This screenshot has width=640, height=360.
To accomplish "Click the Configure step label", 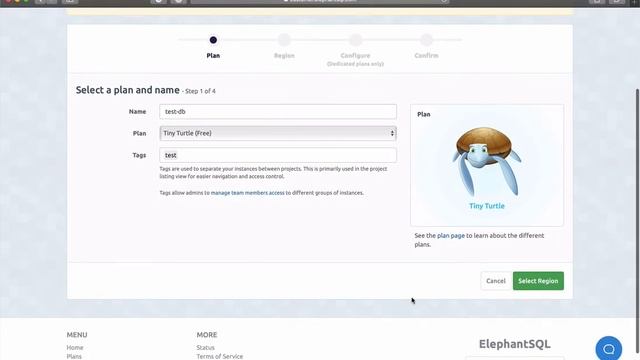I will pyautogui.click(x=356, y=56).
